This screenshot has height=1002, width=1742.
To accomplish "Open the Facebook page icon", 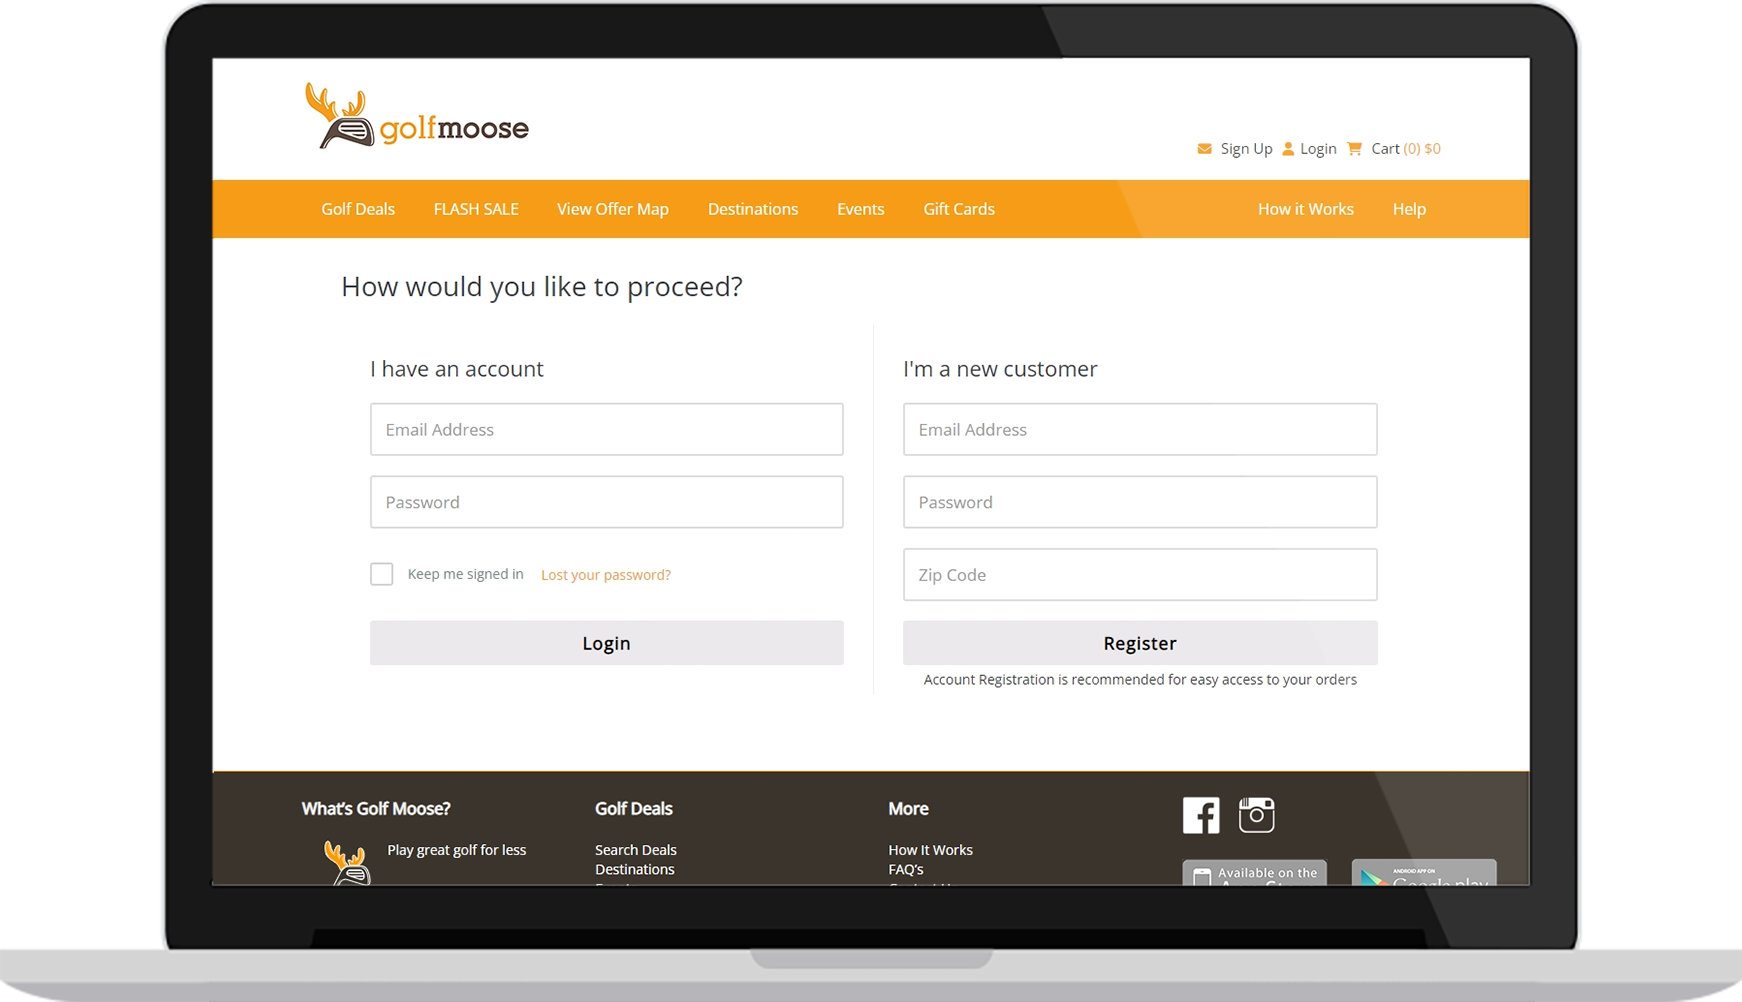I will (x=1201, y=815).
